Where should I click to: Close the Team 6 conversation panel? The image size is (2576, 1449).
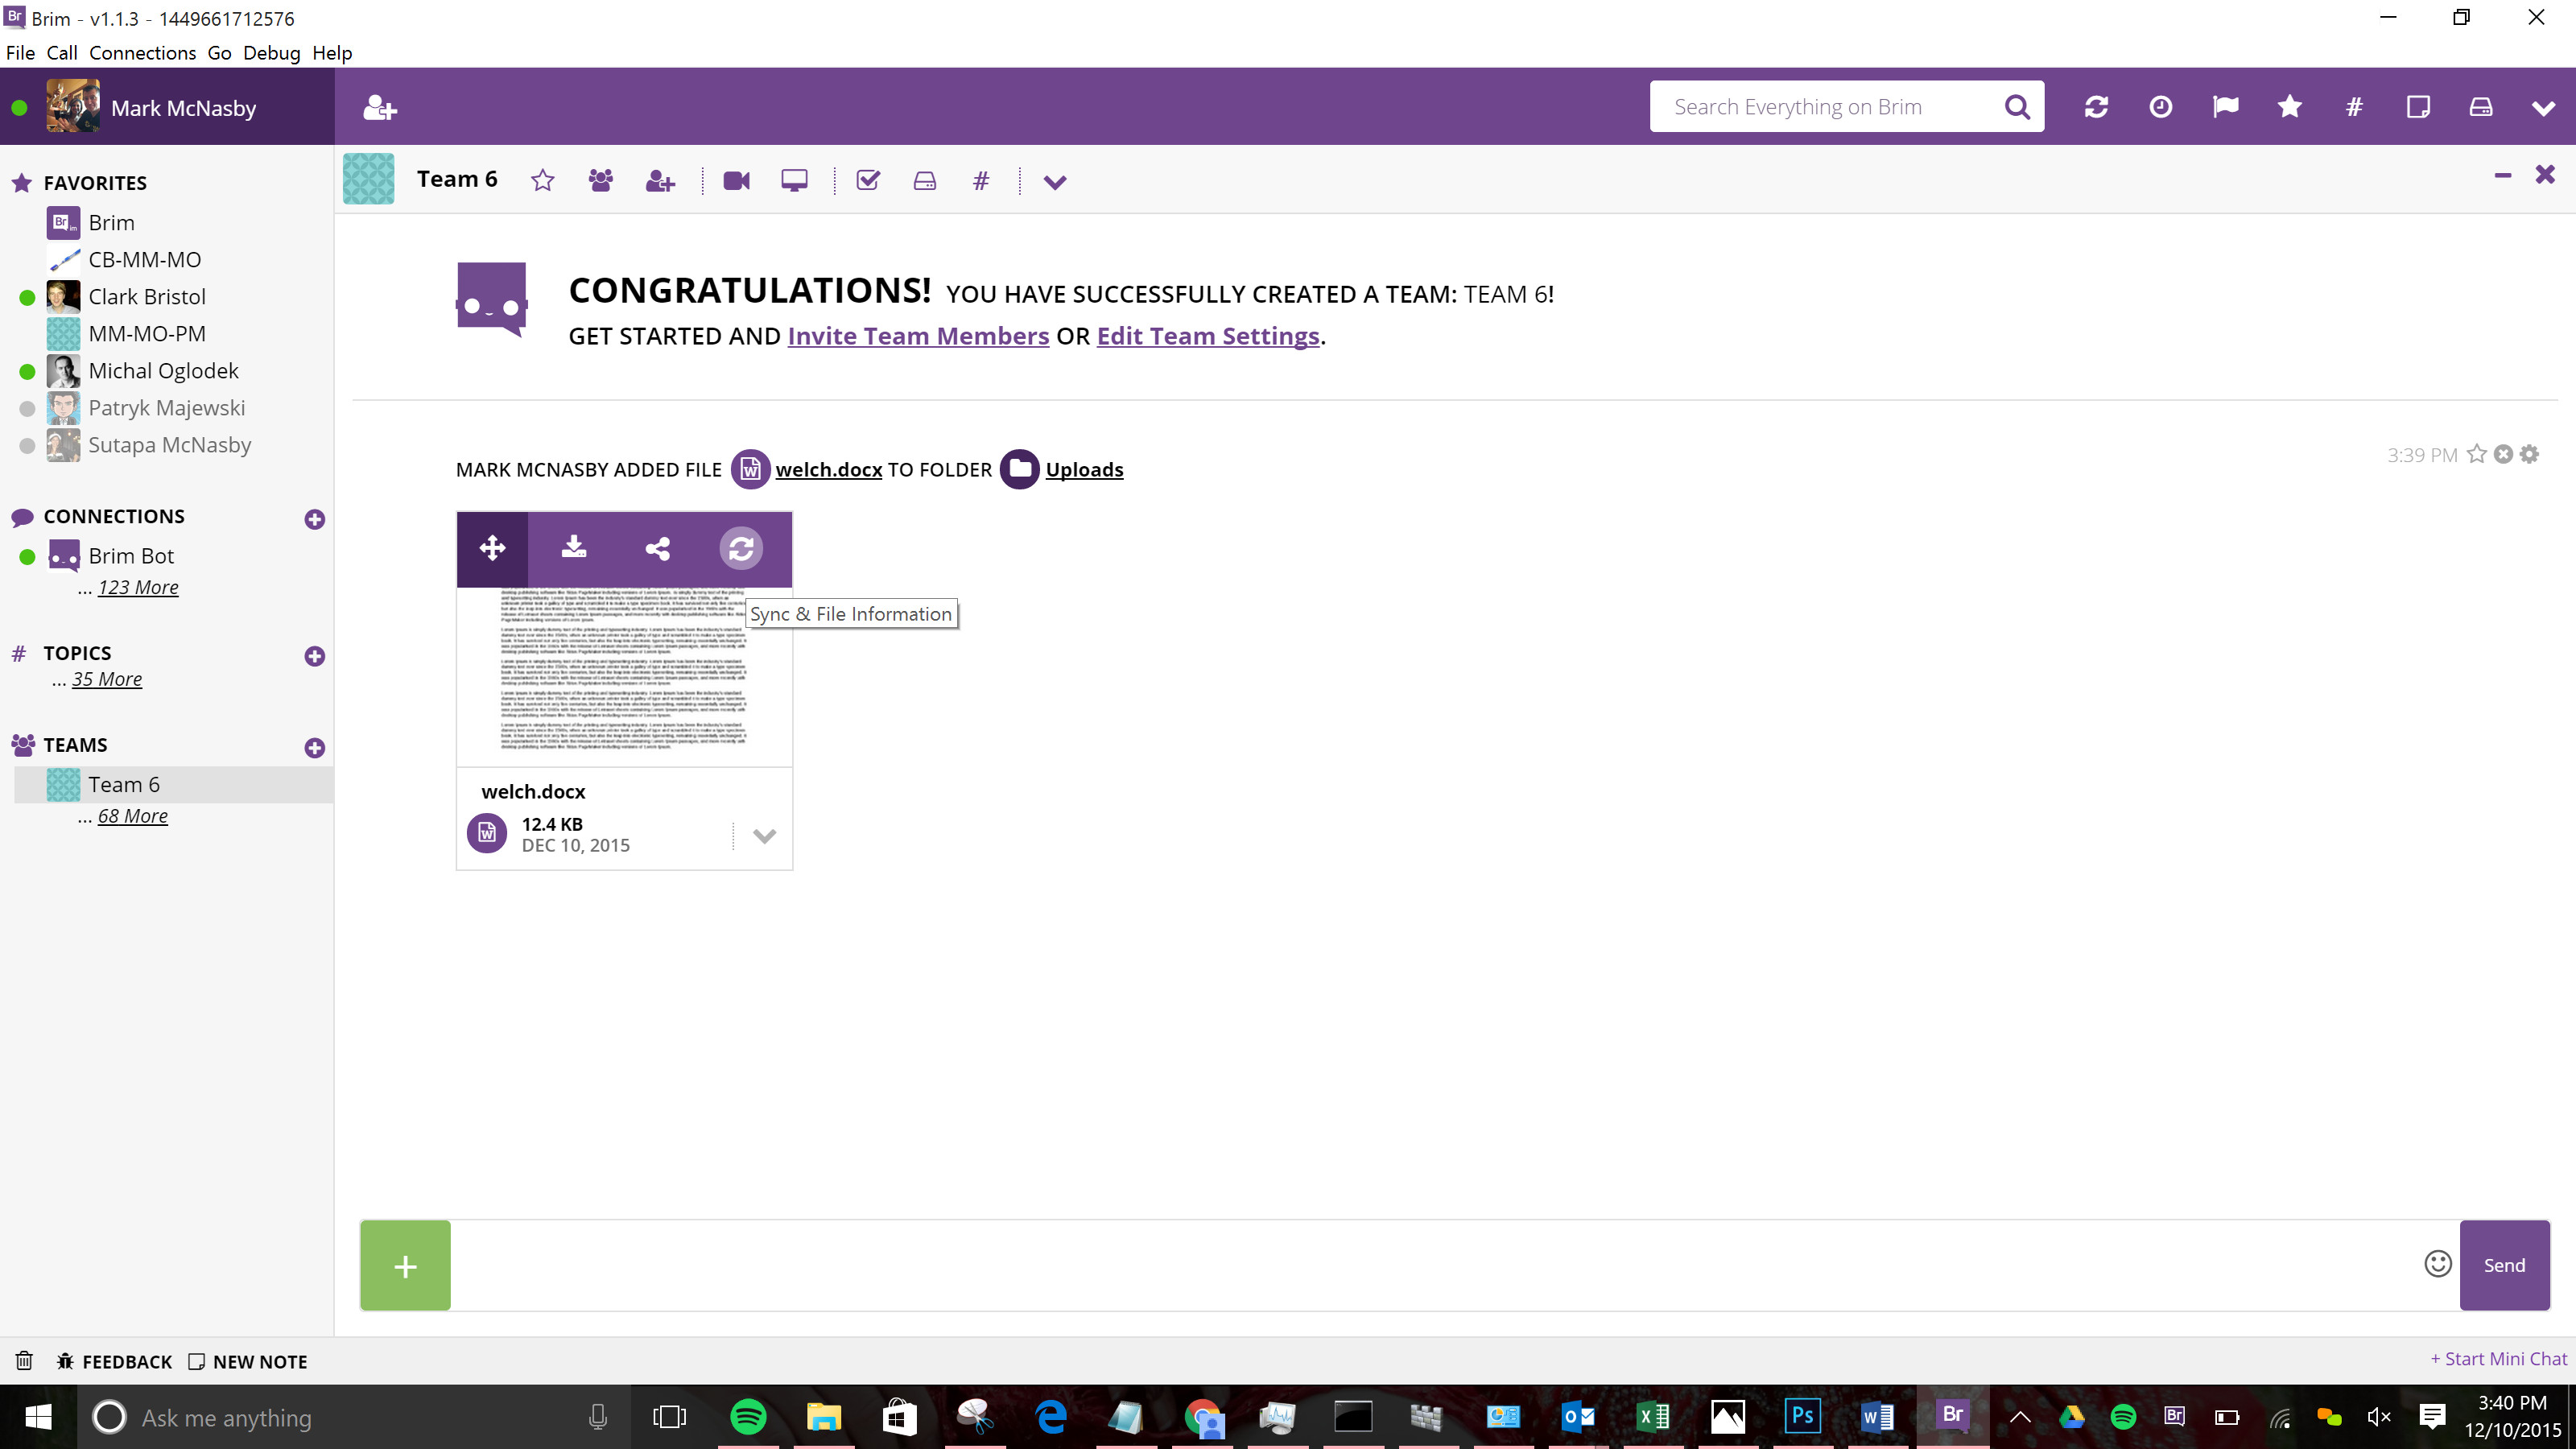click(2545, 175)
